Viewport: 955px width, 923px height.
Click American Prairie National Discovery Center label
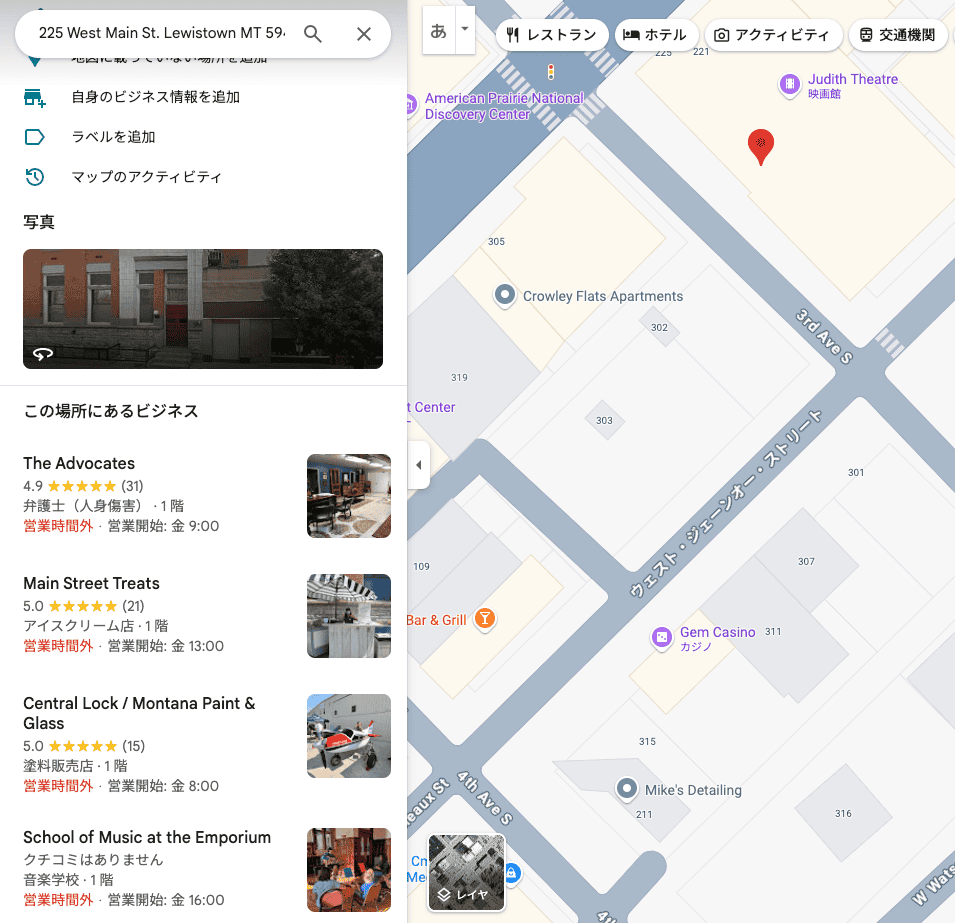tap(504, 106)
